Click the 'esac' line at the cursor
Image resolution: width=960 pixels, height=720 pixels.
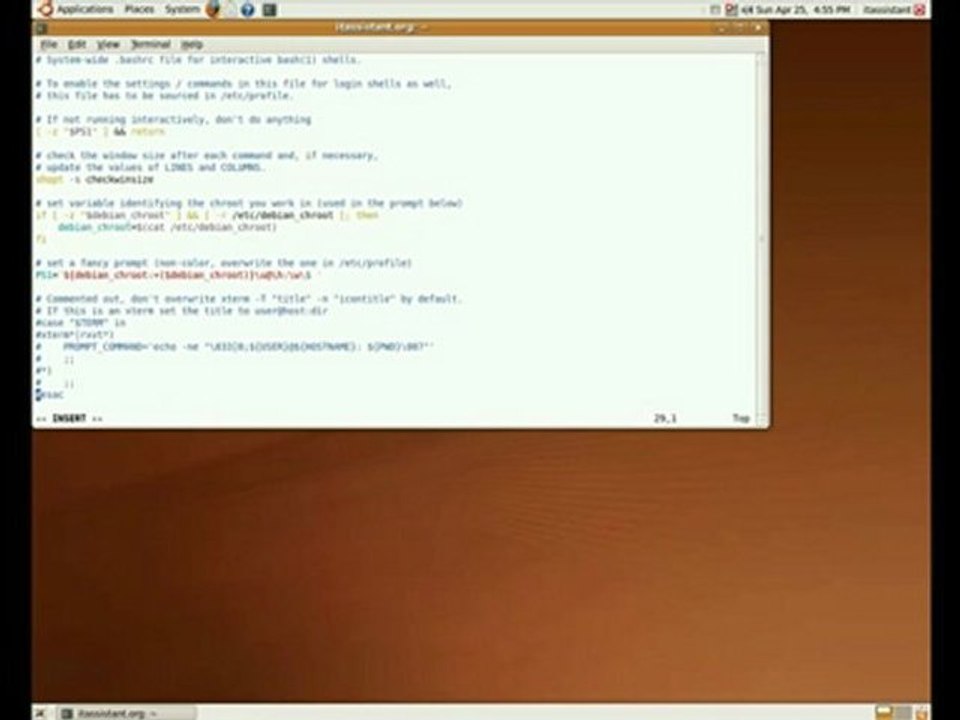(x=50, y=395)
